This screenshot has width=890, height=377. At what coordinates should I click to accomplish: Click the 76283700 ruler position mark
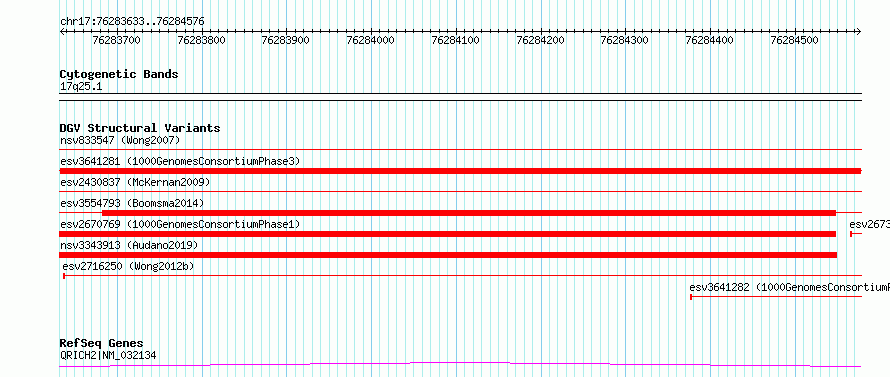click(x=116, y=40)
